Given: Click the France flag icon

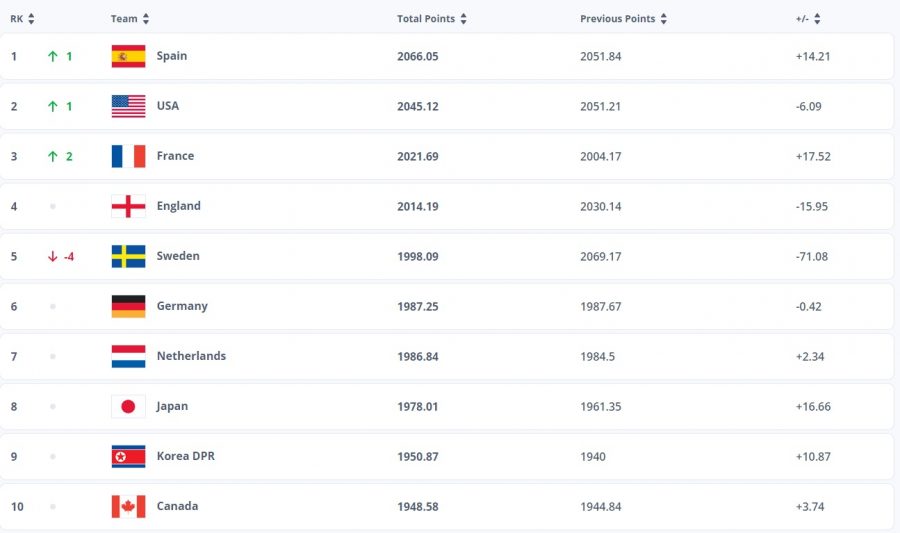Looking at the screenshot, I should 128,156.
